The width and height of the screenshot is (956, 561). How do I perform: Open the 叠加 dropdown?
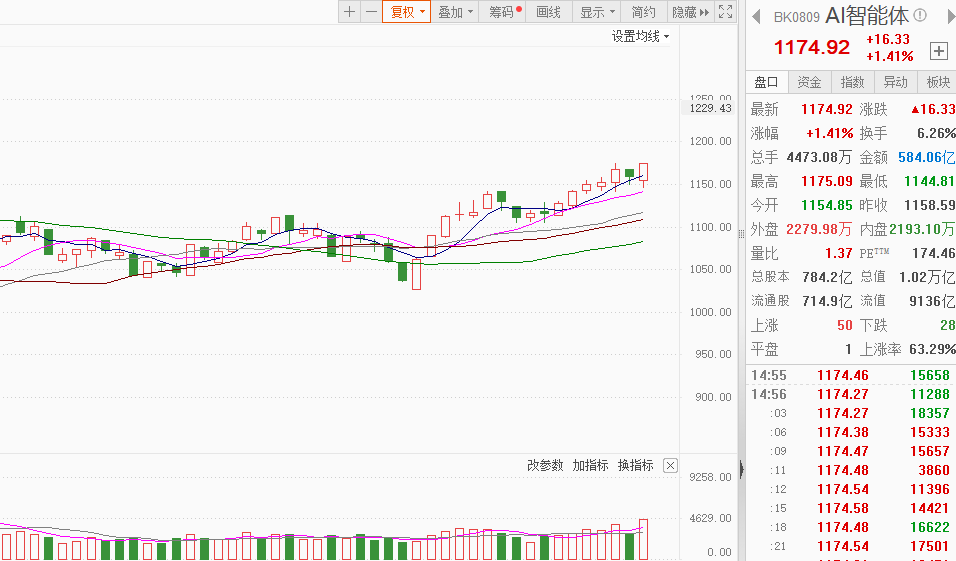coord(455,12)
